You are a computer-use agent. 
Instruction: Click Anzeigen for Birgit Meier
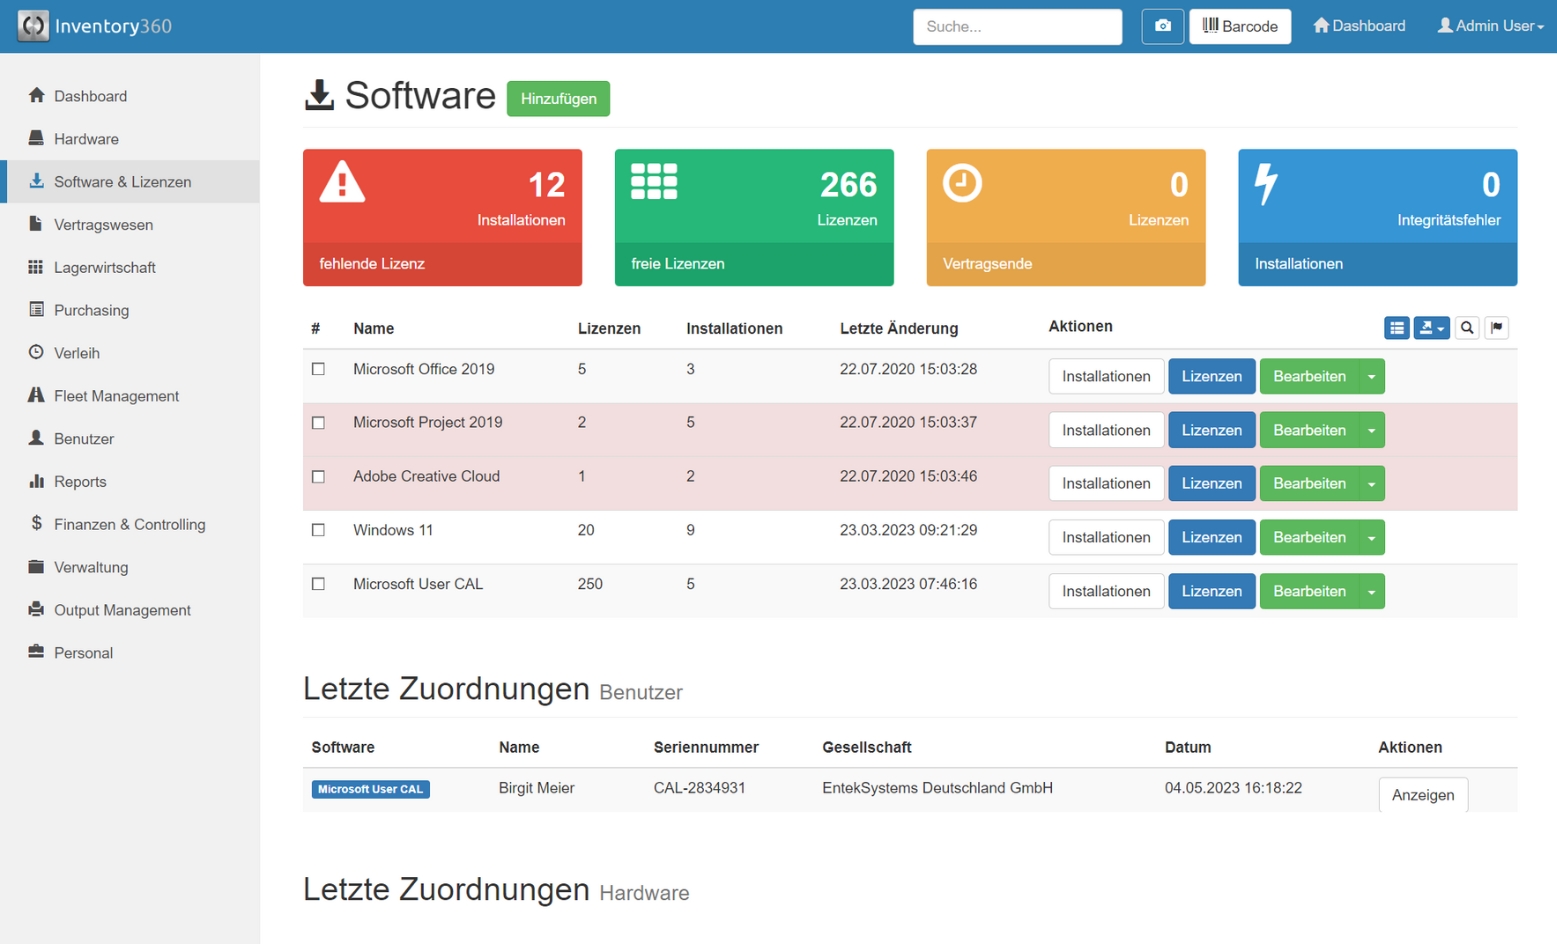[1423, 795]
